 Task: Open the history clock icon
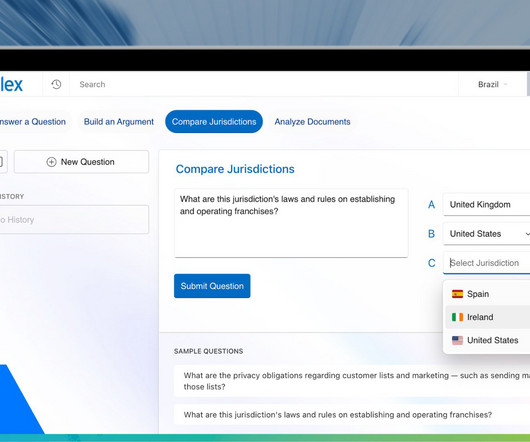tap(56, 84)
